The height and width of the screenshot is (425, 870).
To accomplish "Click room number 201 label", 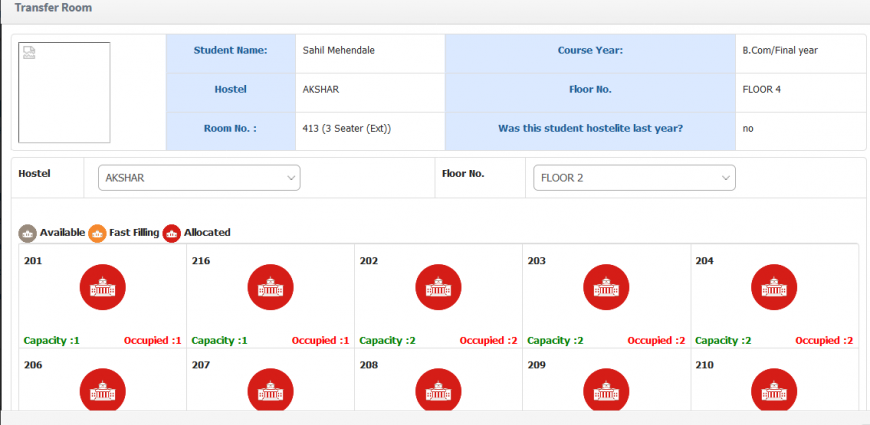I will point(33,261).
